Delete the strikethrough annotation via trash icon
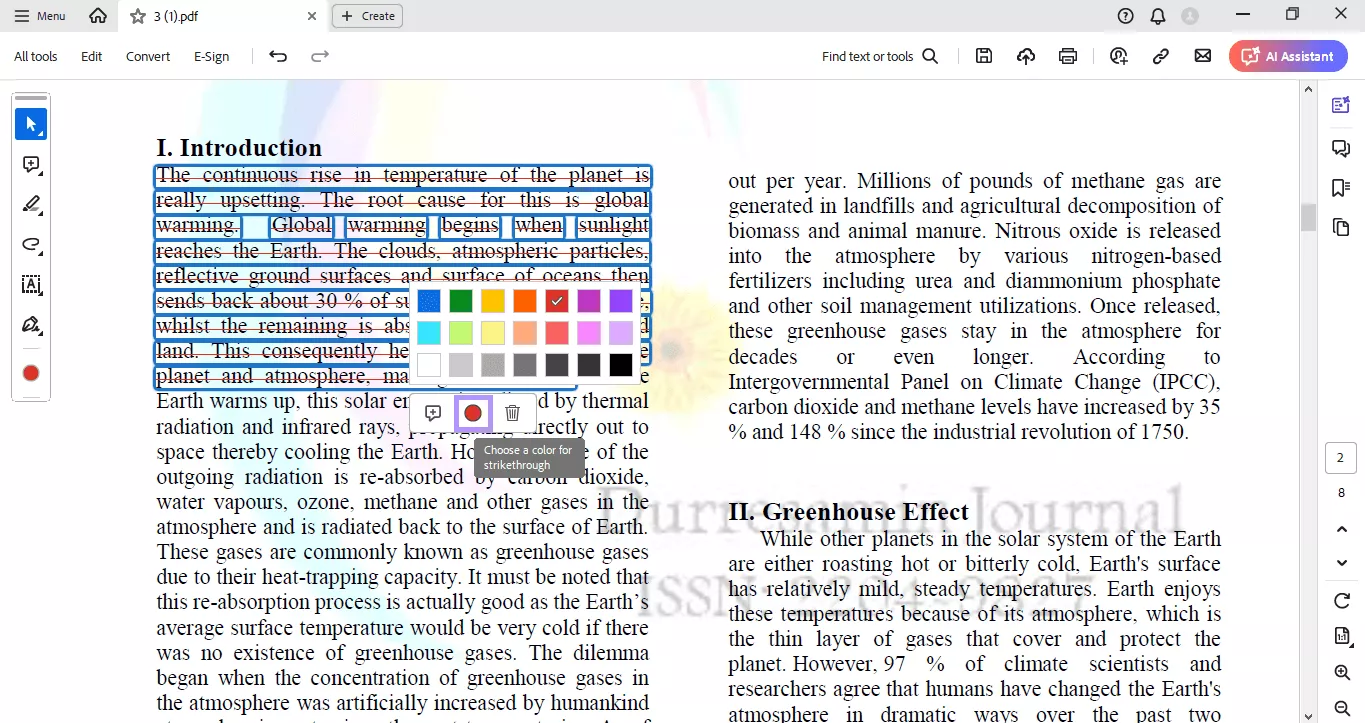This screenshot has width=1365, height=723. click(512, 412)
